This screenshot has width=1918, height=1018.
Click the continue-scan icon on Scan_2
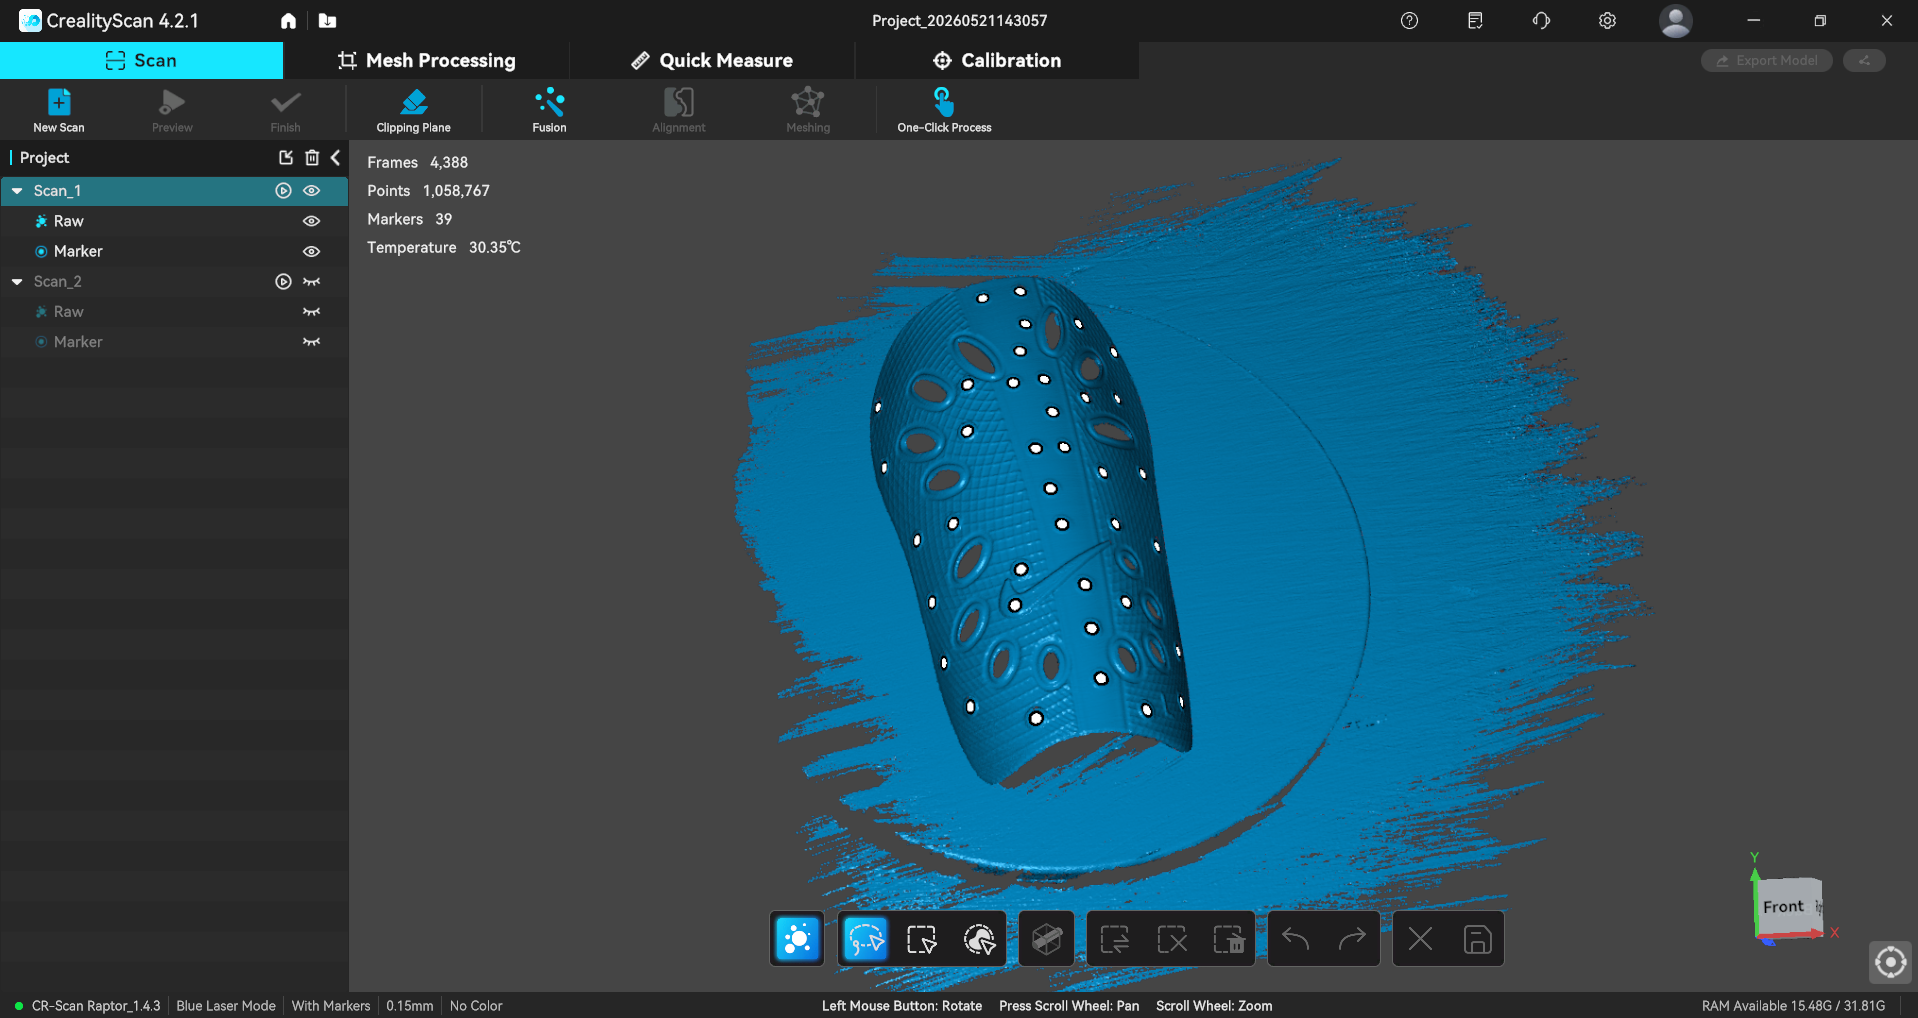click(283, 282)
